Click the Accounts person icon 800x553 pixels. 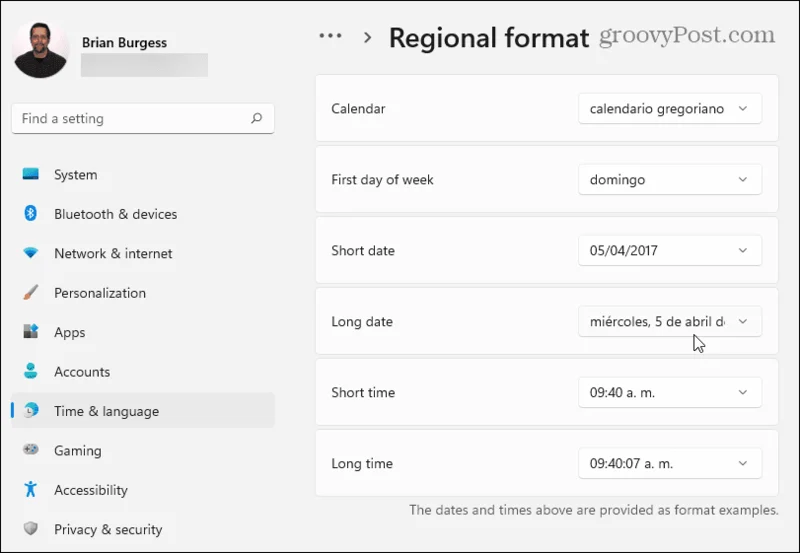[x=31, y=371]
